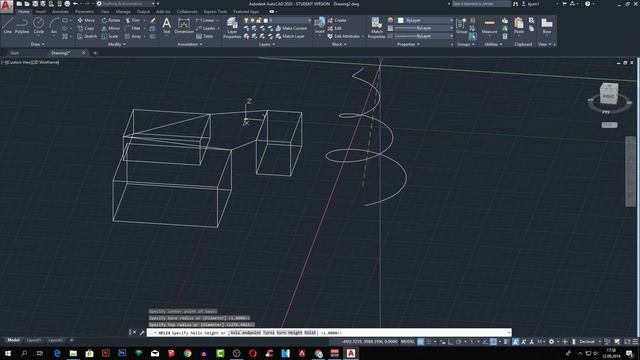Toggle grid display in status bar
This screenshot has height=360, width=640.
pyautogui.click(x=420, y=342)
